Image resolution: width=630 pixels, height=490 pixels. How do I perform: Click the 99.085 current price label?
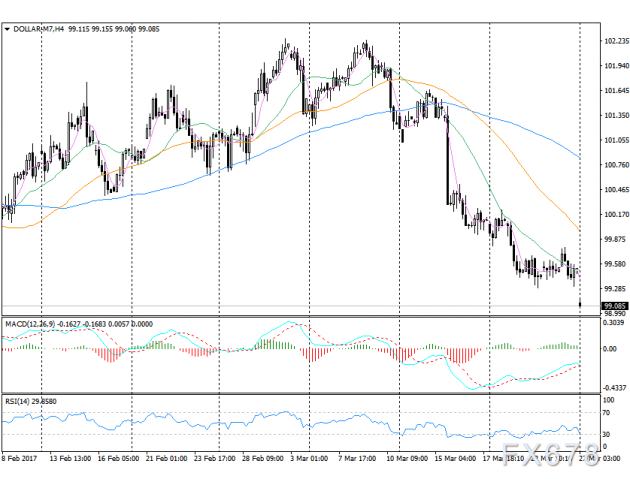pyautogui.click(x=614, y=306)
